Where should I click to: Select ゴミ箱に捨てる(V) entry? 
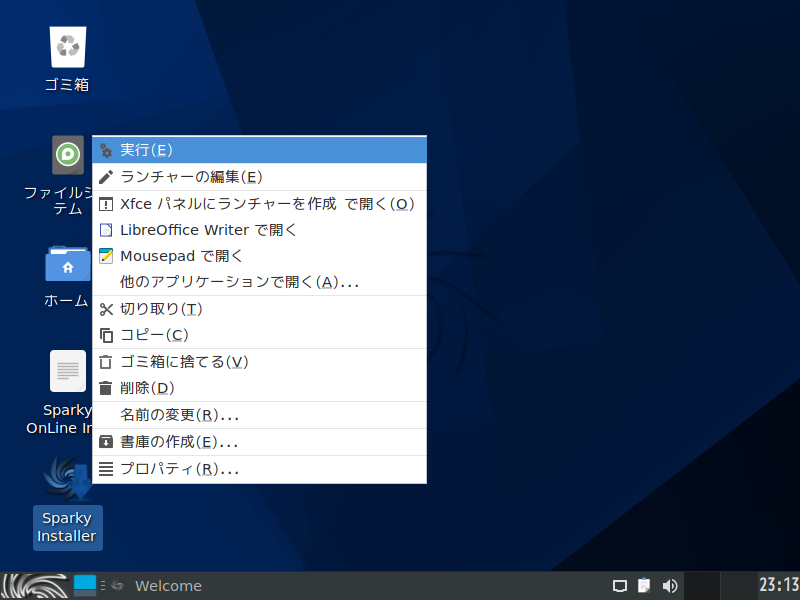point(259,362)
